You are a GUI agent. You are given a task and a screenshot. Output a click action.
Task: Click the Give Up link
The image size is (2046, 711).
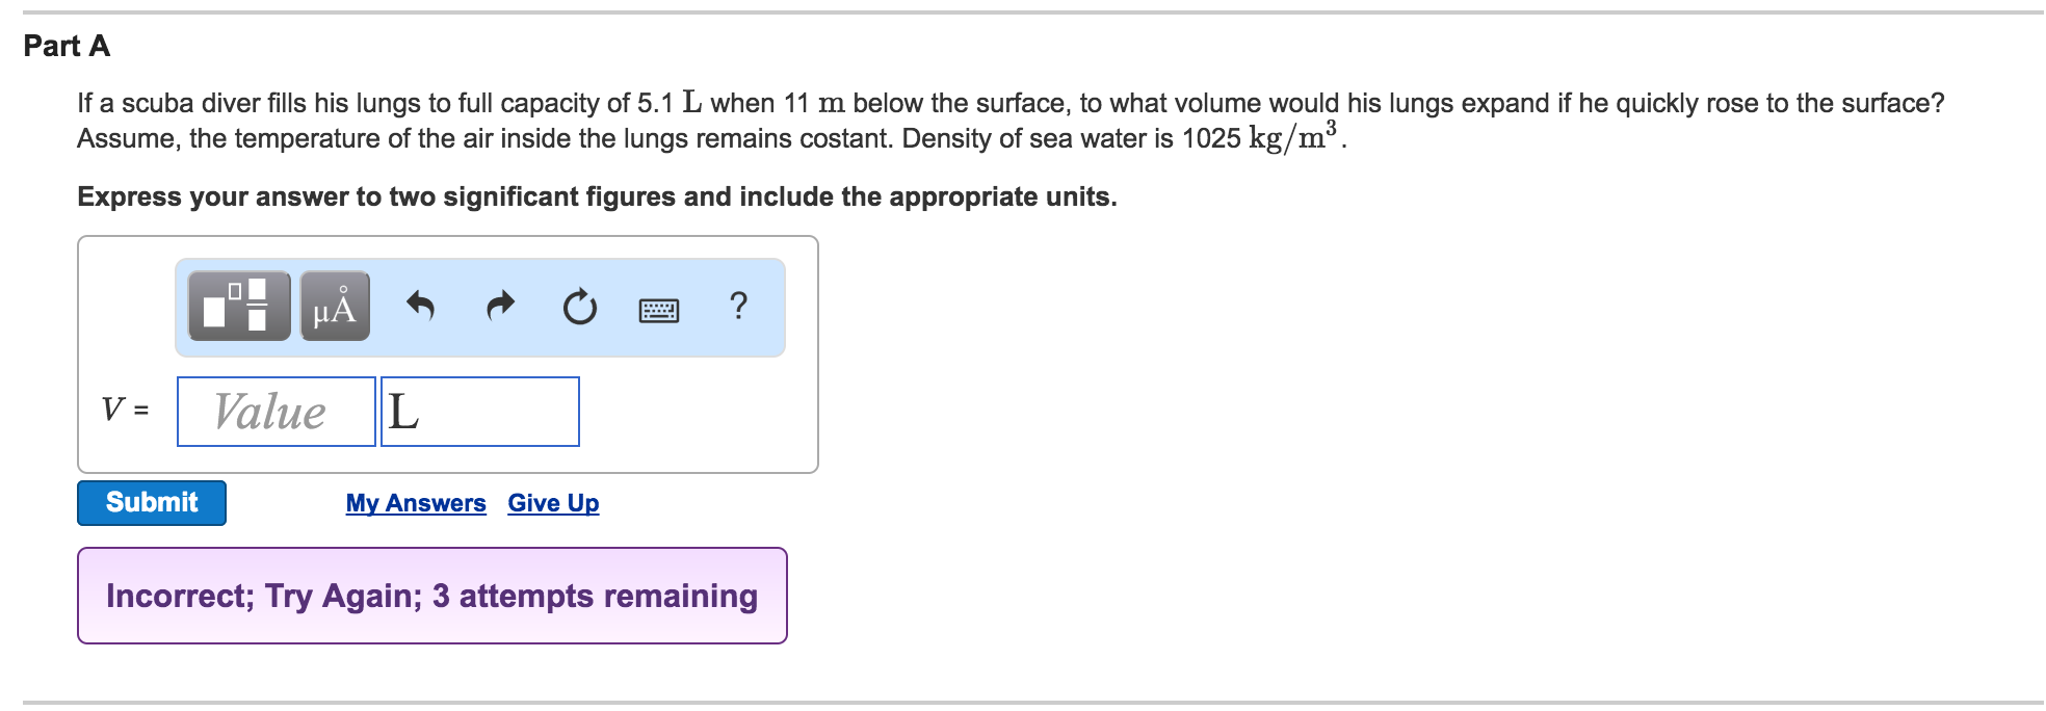tap(552, 503)
